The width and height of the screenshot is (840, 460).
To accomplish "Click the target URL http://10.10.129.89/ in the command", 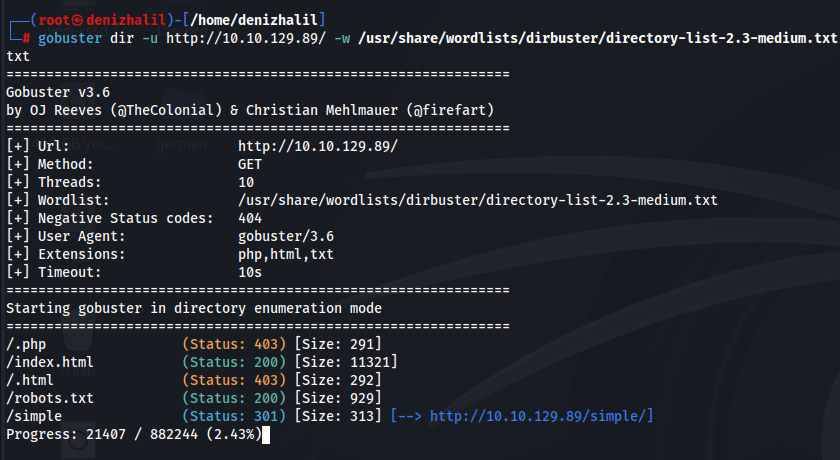I will click(245, 38).
